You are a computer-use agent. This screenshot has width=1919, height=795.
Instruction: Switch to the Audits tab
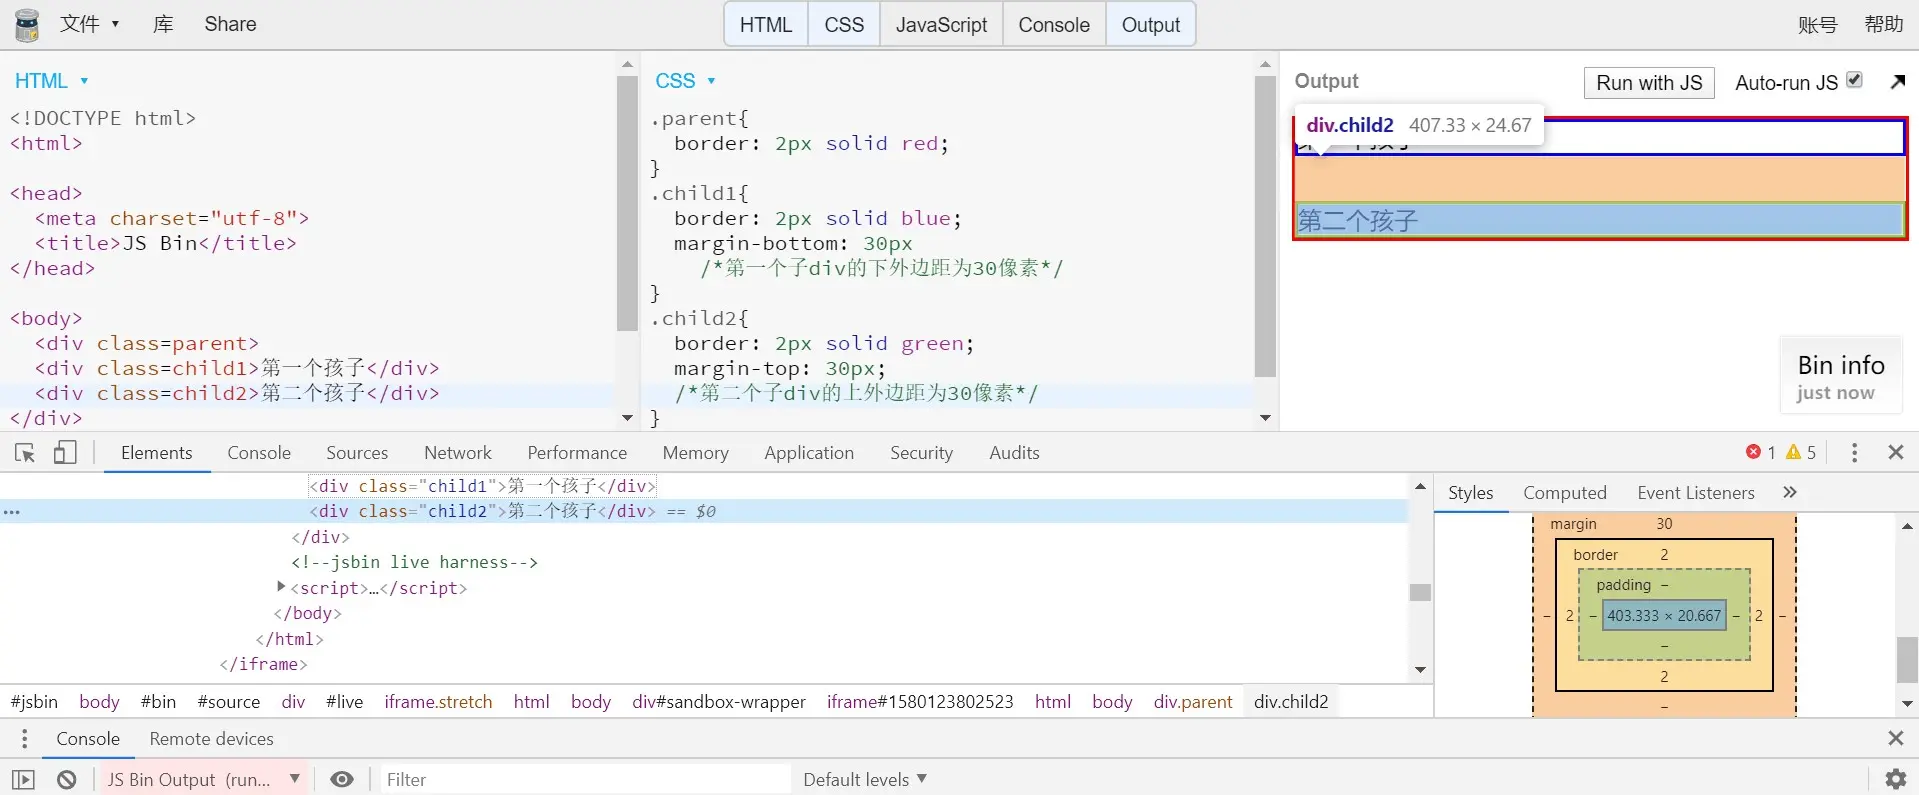click(x=1014, y=453)
